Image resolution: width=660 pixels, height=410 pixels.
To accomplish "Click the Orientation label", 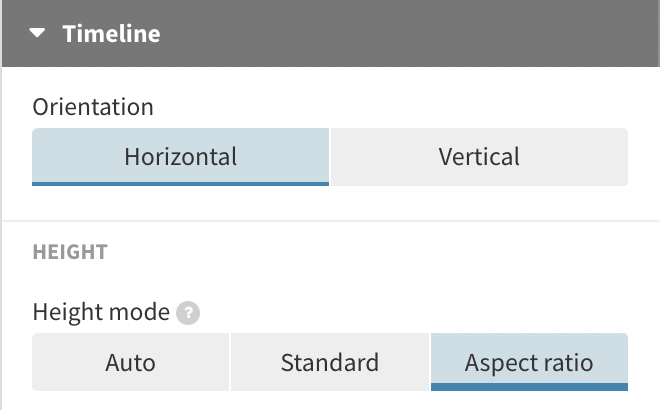I will 93,106.
